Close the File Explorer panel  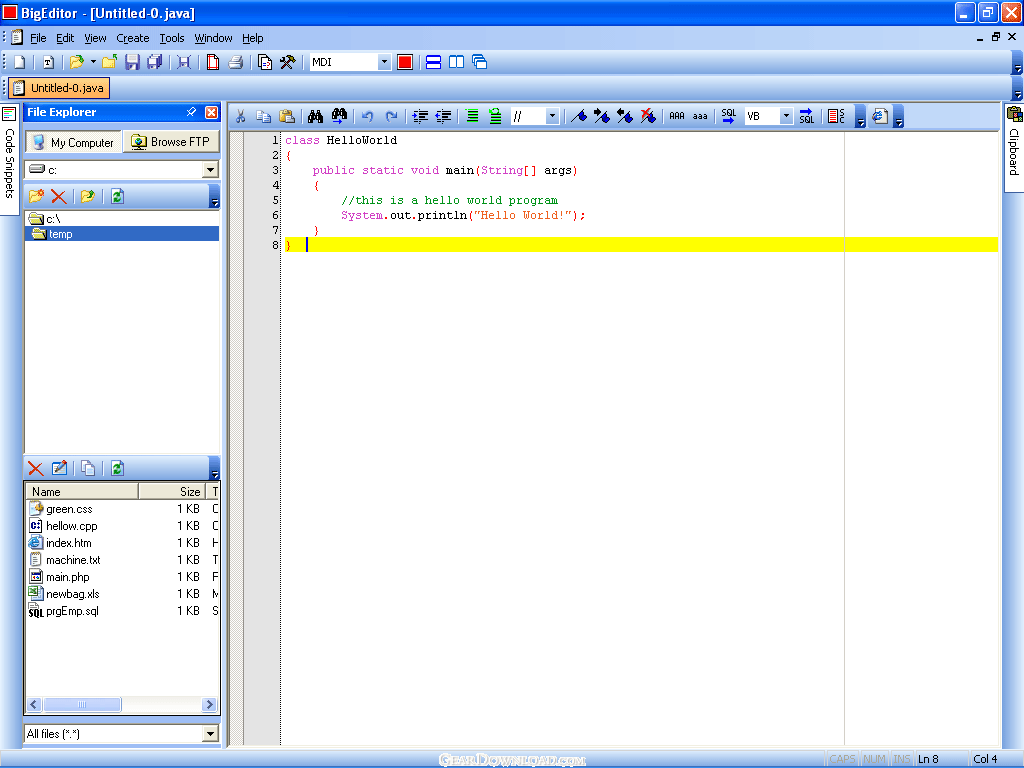[x=212, y=112]
